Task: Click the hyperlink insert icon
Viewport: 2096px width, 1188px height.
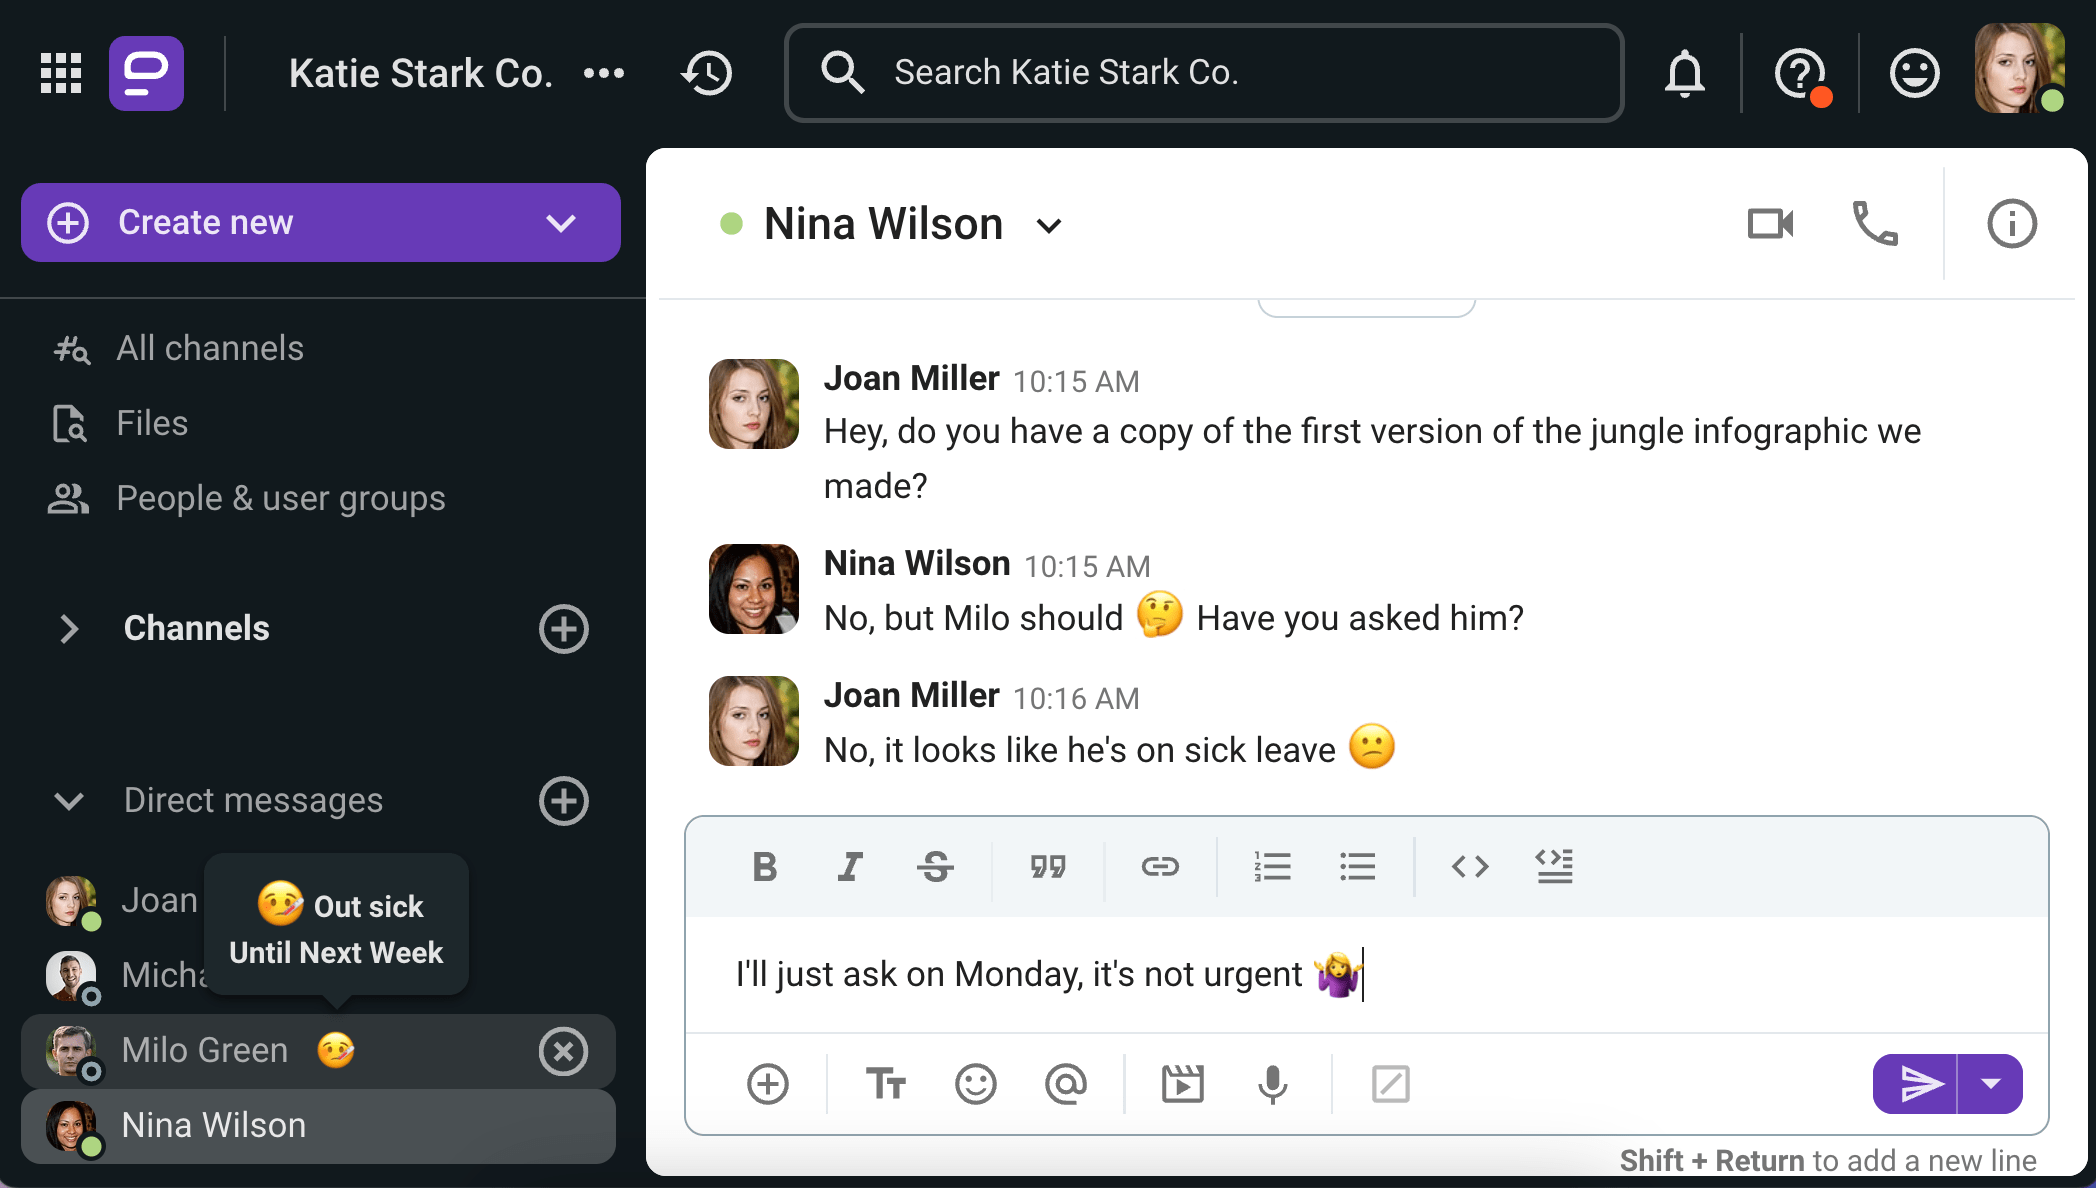Action: pyautogui.click(x=1160, y=867)
